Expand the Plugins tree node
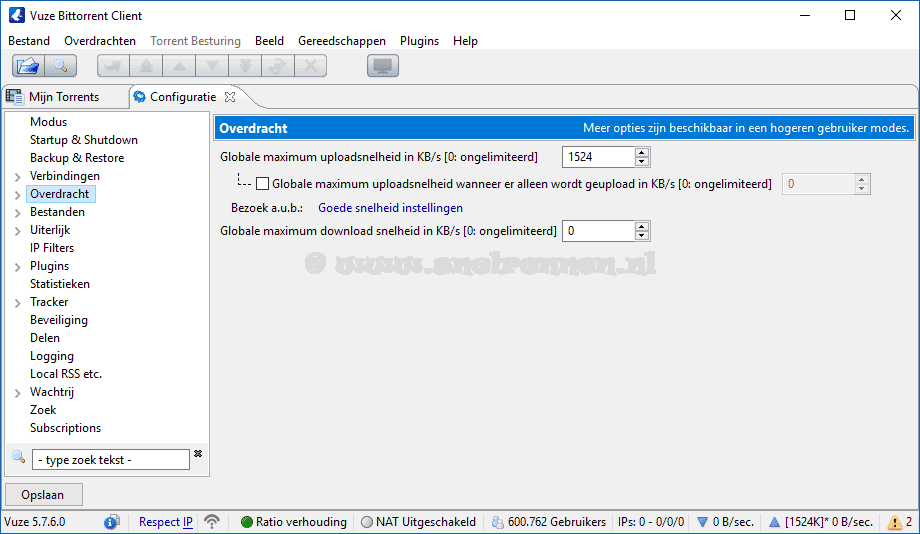920x534 pixels. tap(18, 267)
